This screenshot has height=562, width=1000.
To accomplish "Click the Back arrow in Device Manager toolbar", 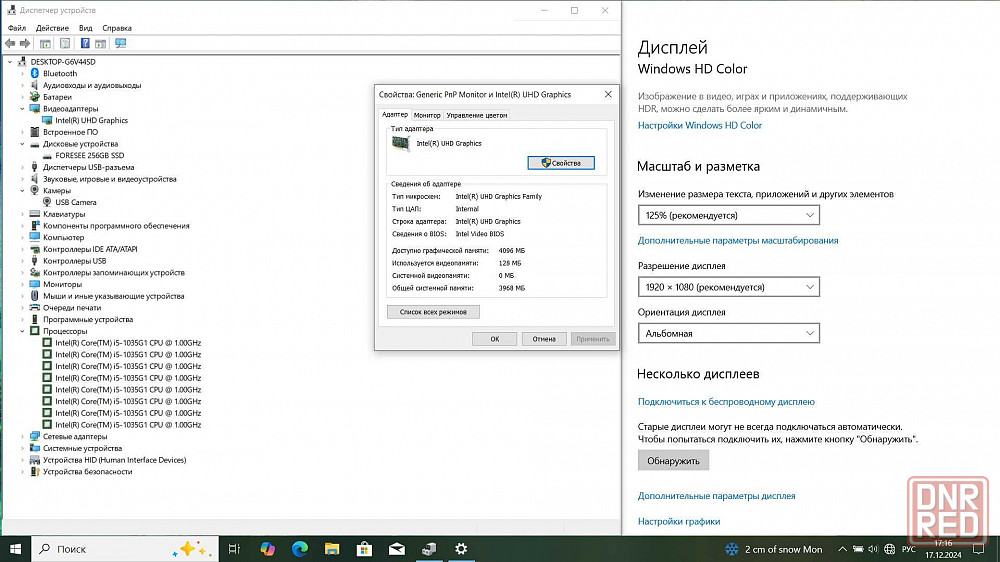I will [x=10, y=43].
